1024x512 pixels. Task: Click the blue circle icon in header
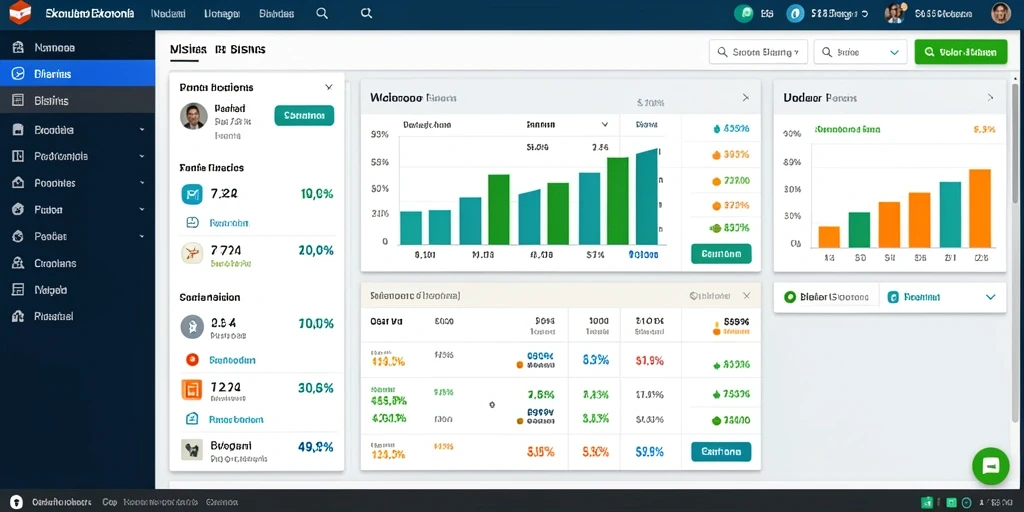795,13
